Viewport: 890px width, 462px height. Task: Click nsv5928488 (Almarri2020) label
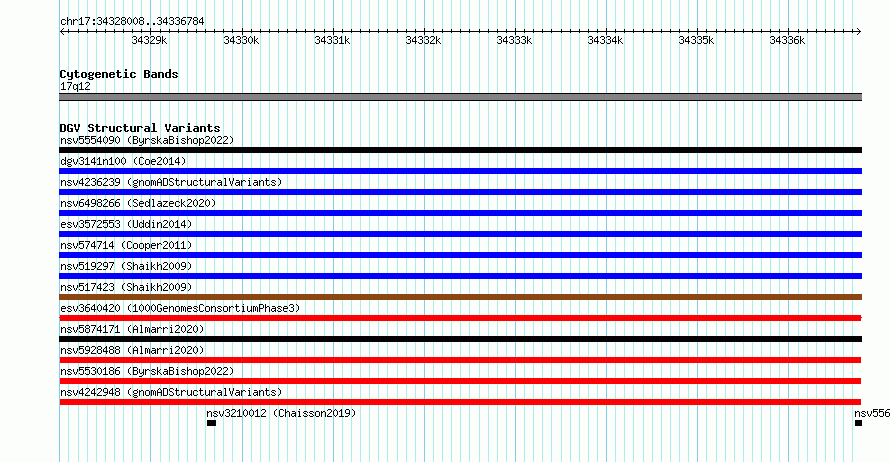(x=132, y=350)
